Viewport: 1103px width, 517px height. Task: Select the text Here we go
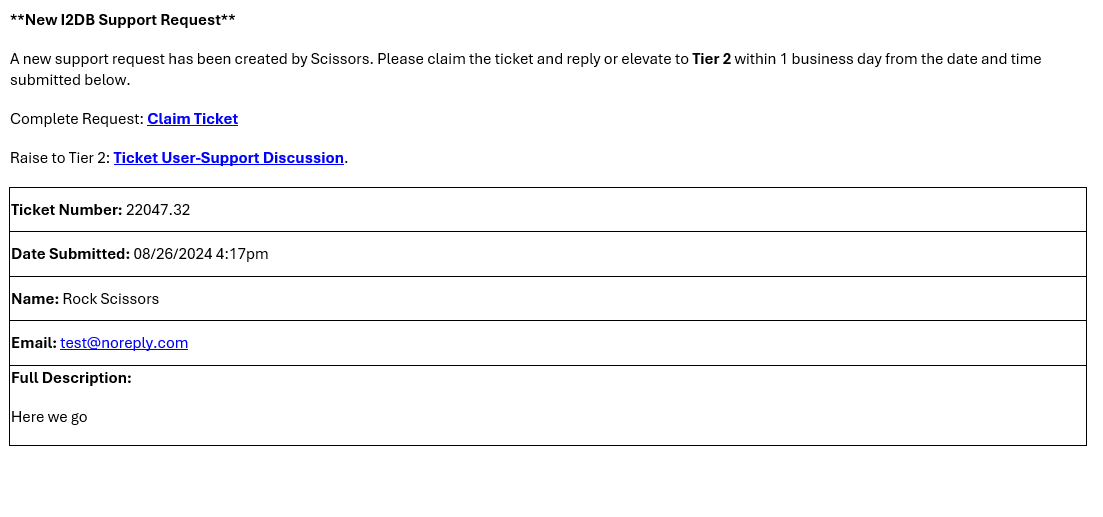point(49,417)
